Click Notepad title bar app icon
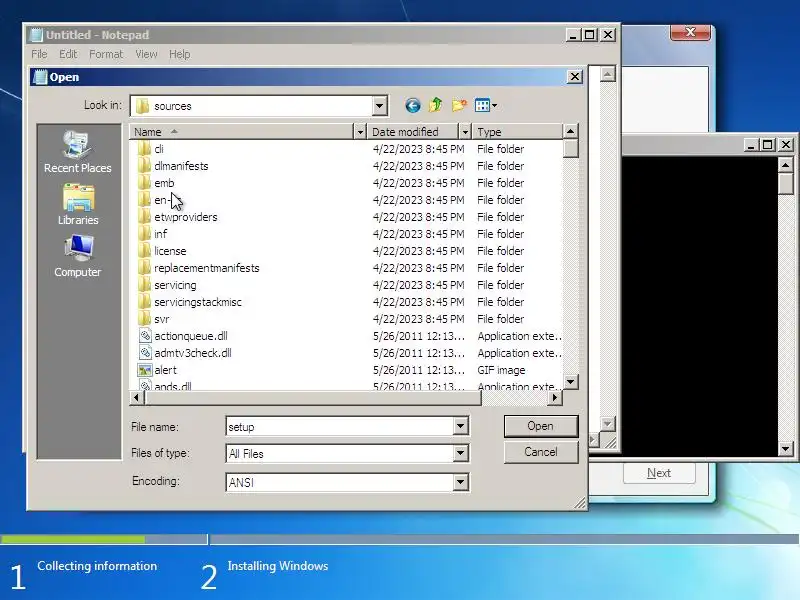This screenshot has width=800, height=600. pyautogui.click(x=36, y=35)
